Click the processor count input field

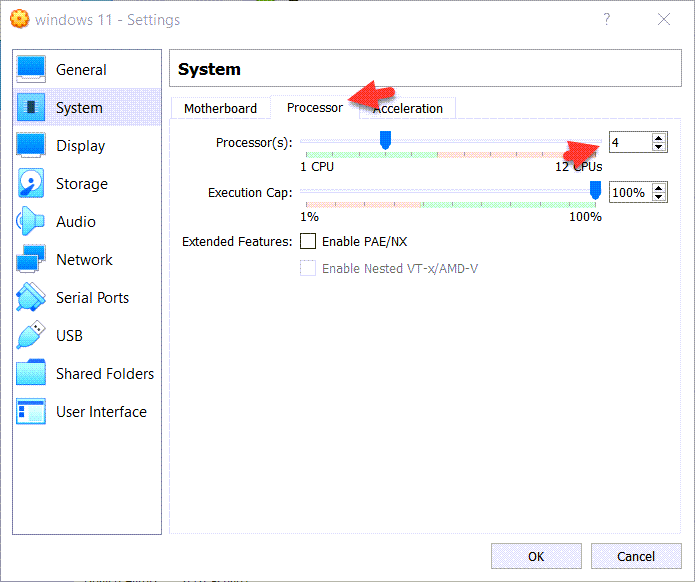tap(628, 143)
